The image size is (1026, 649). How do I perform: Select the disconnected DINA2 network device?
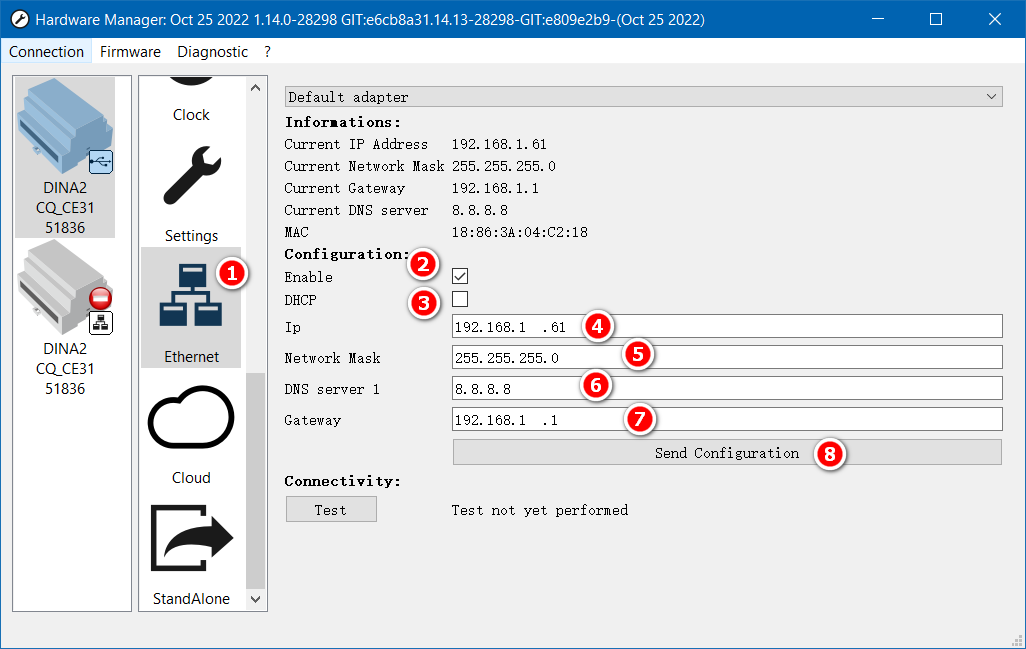click(65, 319)
